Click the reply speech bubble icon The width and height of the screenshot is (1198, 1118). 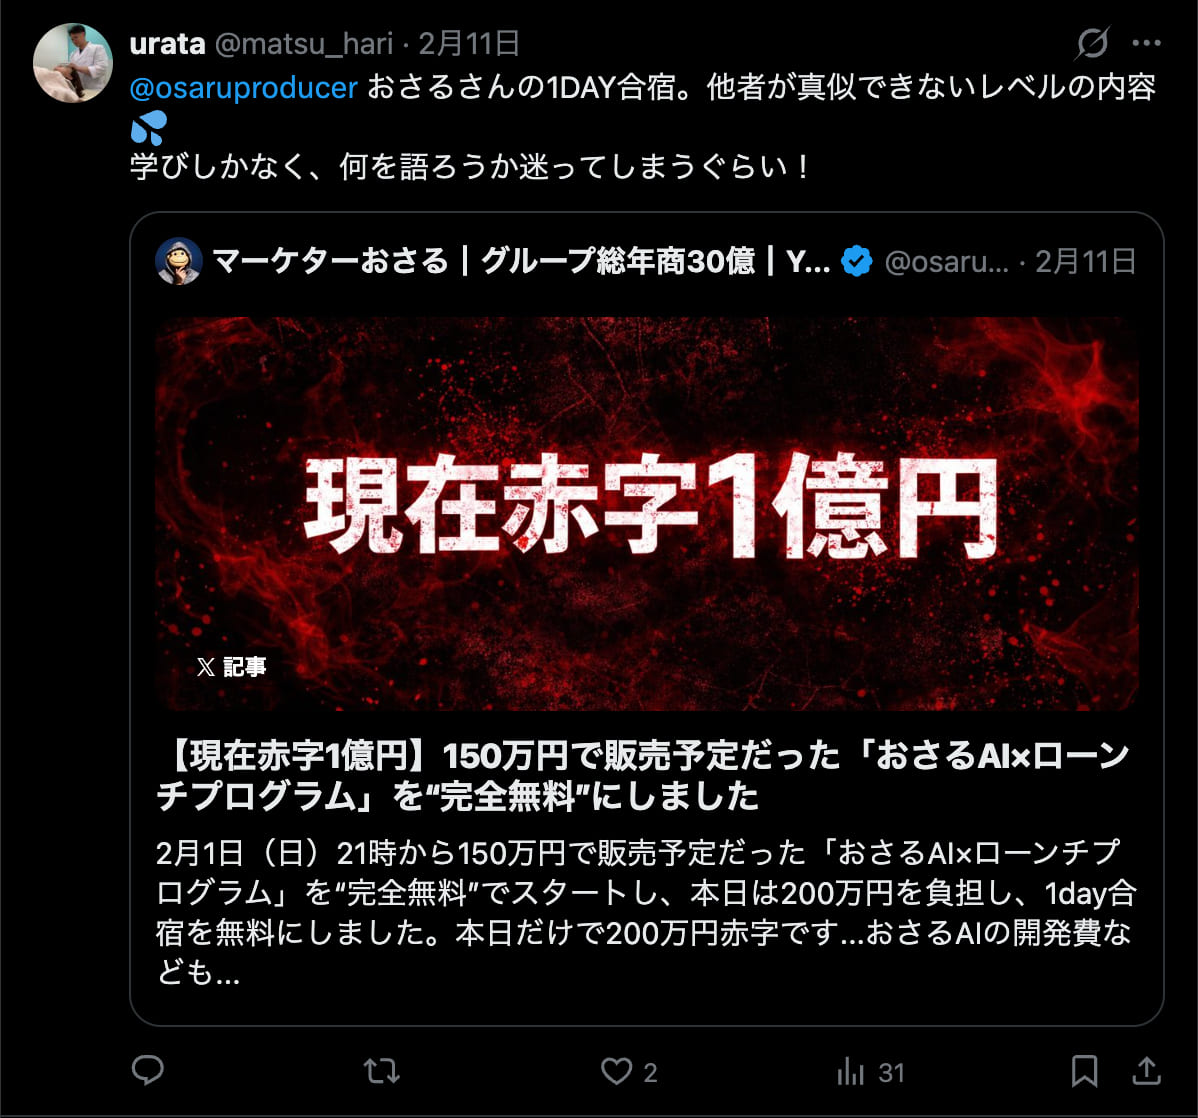click(x=147, y=1070)
